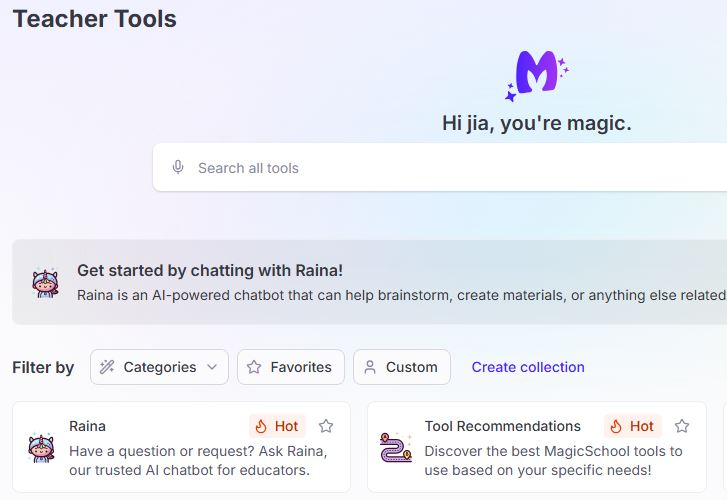Star the Tool Recommendations tool as a favorite
Viewport: 727px width, 500px height.
[x=682, y=426]
